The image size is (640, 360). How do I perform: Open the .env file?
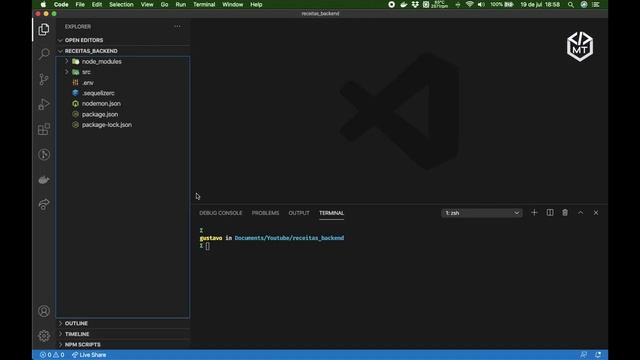point(88,83)
